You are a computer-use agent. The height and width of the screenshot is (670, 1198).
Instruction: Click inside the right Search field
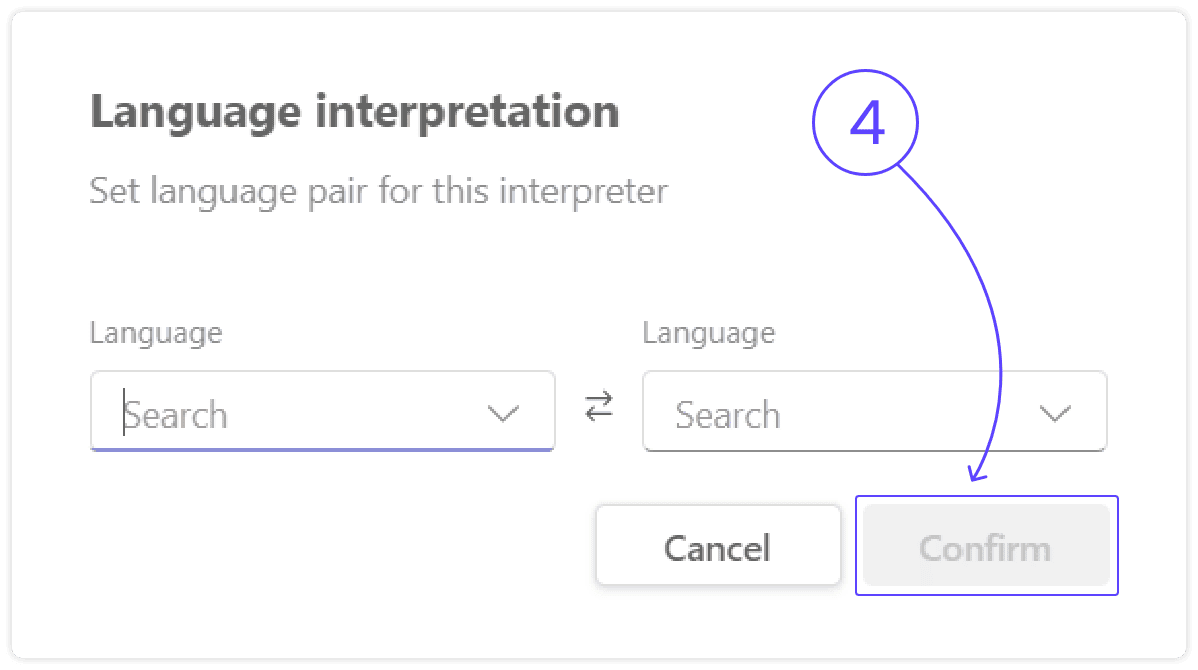coord(800,411)
